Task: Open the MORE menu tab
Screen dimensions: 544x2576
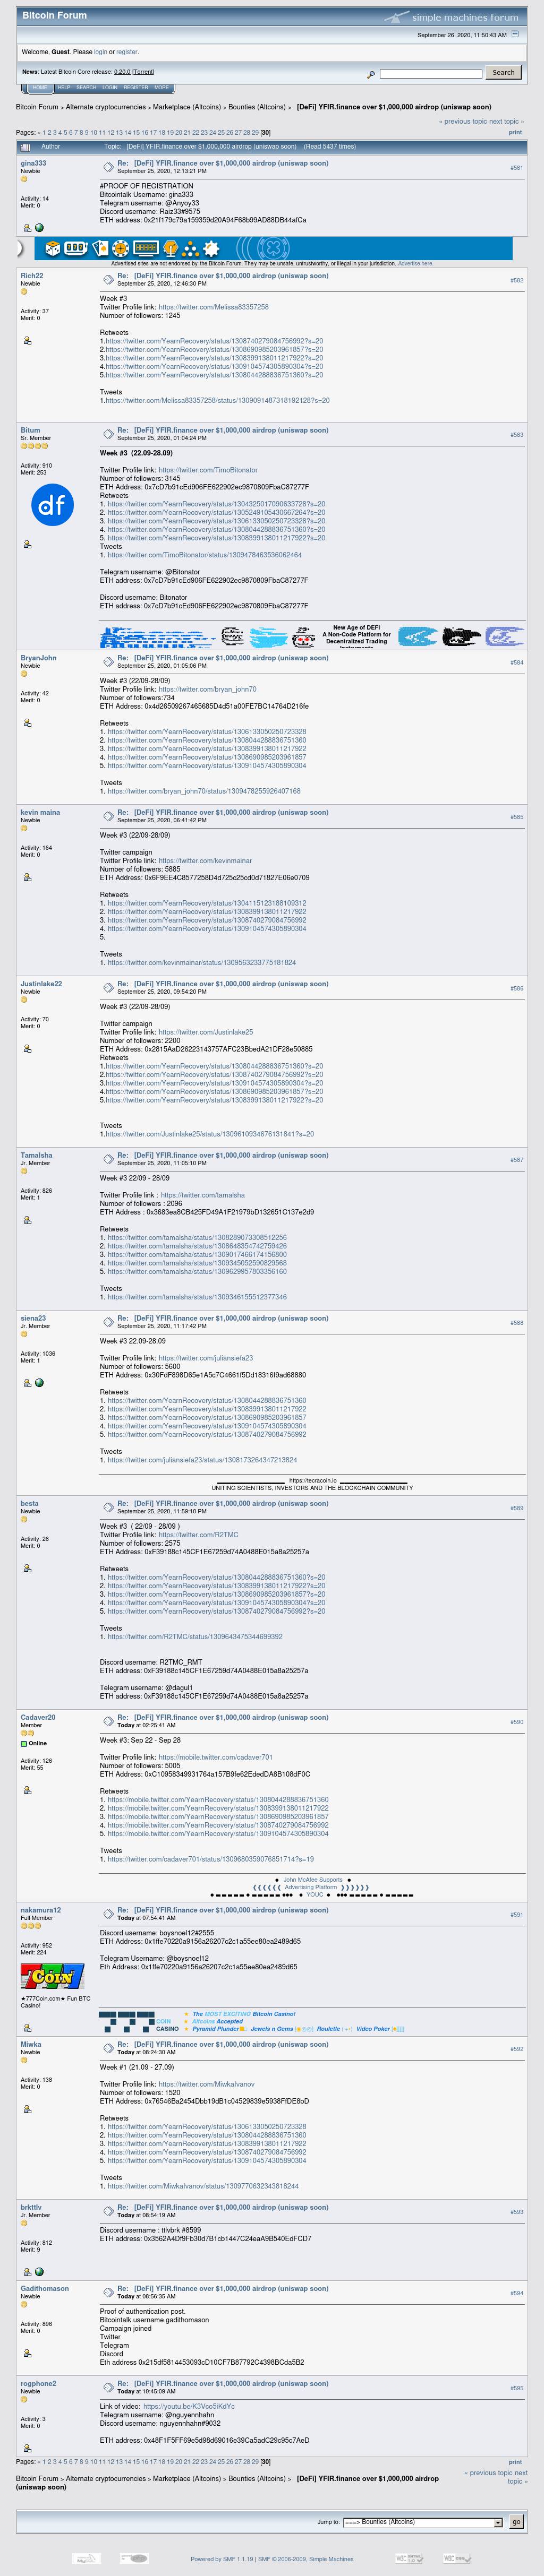Action: (161, 88)
